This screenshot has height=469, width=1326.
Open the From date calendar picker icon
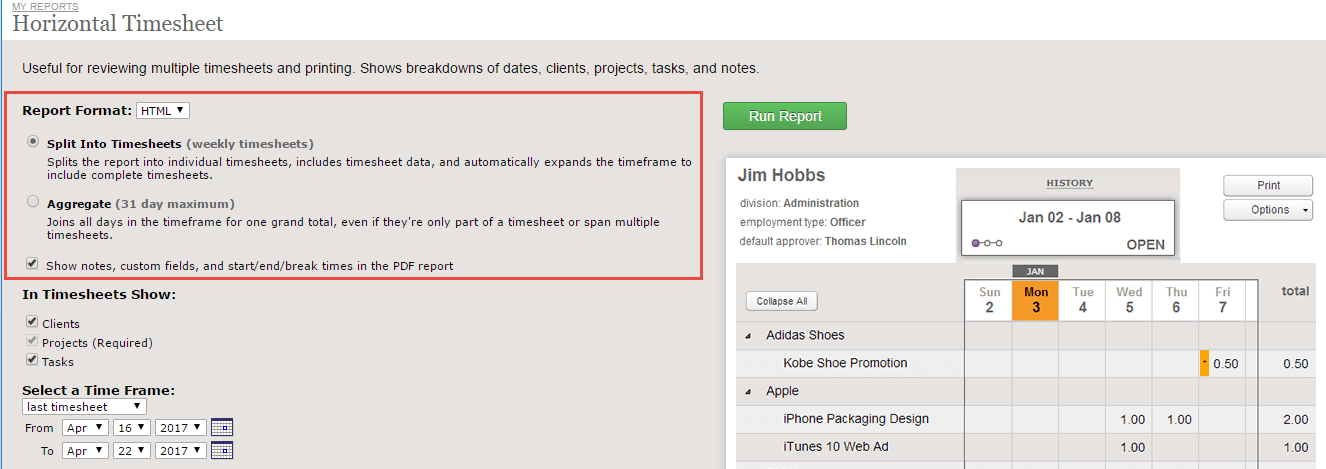221,427
